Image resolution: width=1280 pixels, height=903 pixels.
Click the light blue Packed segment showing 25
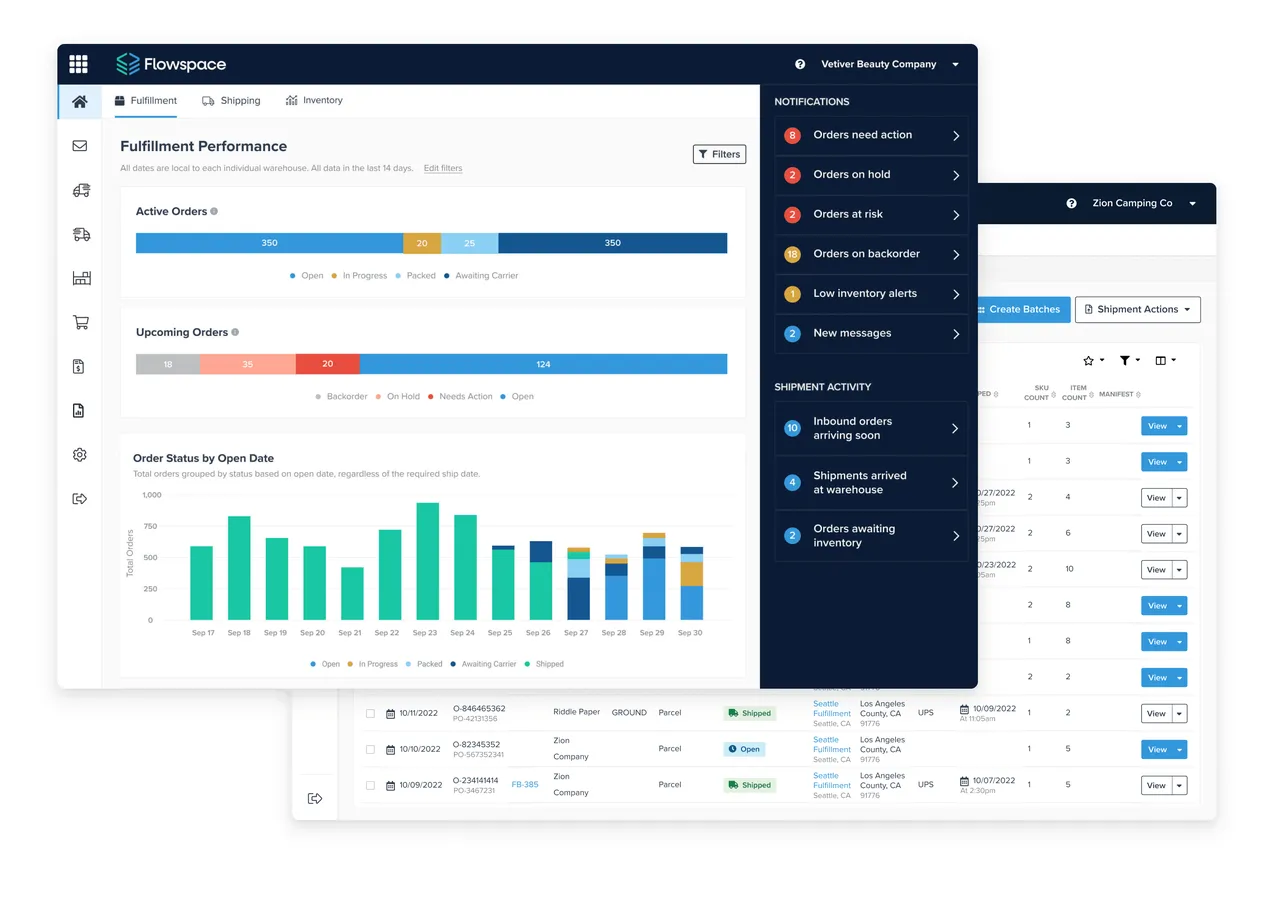(x=470, y=243)
